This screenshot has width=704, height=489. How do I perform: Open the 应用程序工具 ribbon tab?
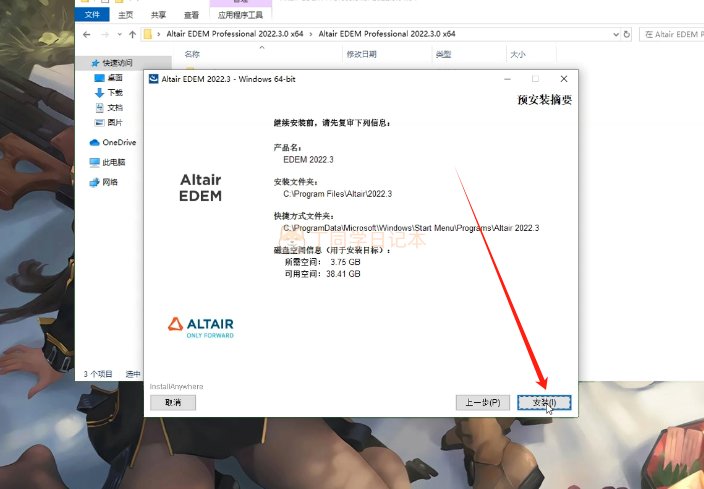pyautogui.click(x=240, y=15)
